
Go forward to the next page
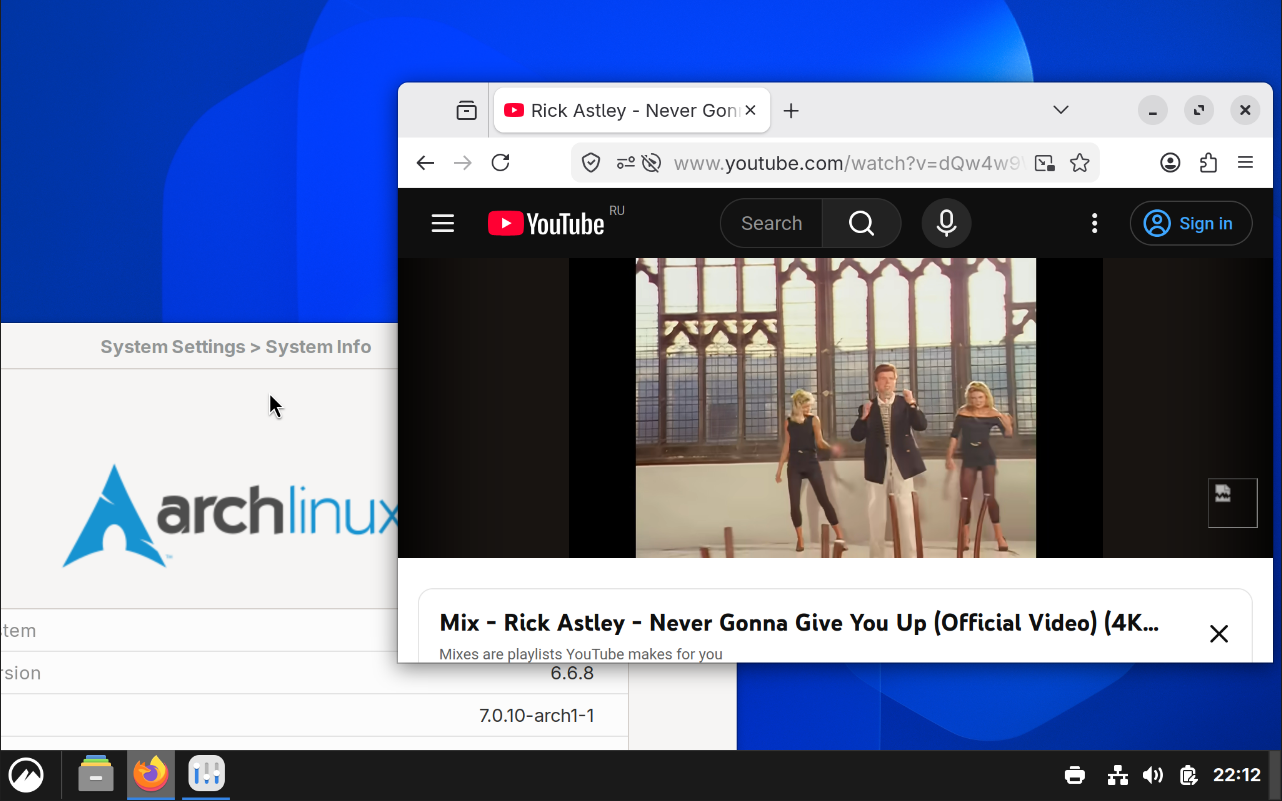point(463,163)
